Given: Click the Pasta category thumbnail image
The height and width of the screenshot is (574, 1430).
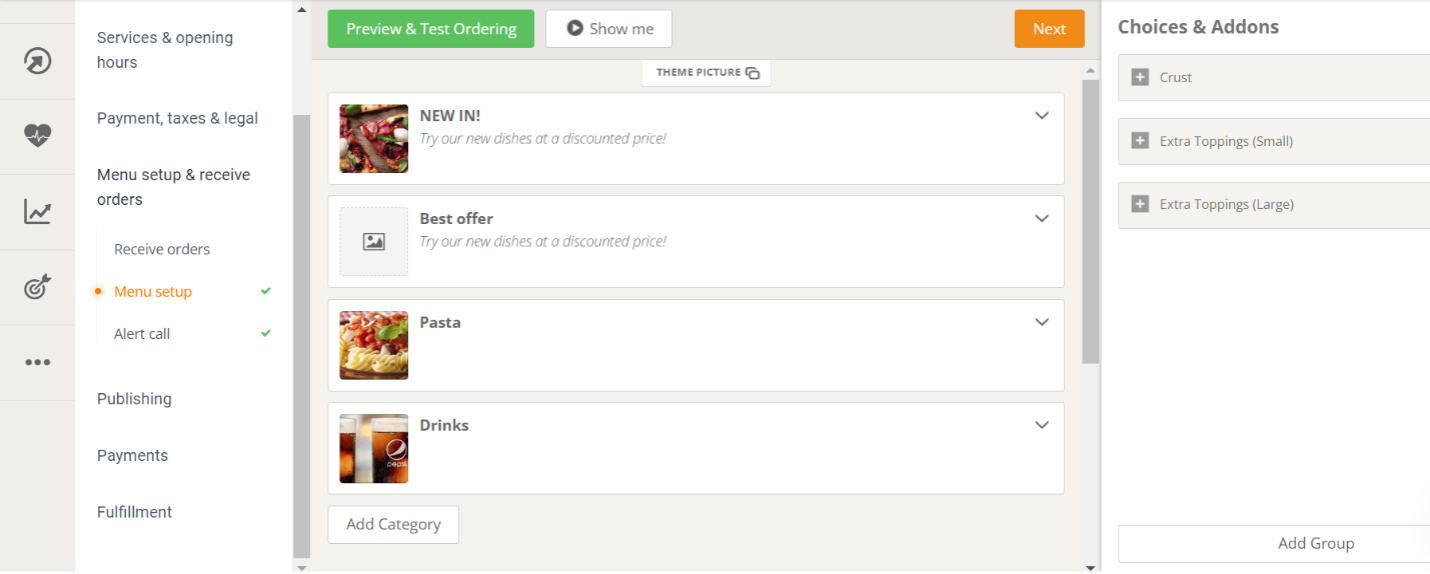Looking at the screenshot, I should point(374,345).
